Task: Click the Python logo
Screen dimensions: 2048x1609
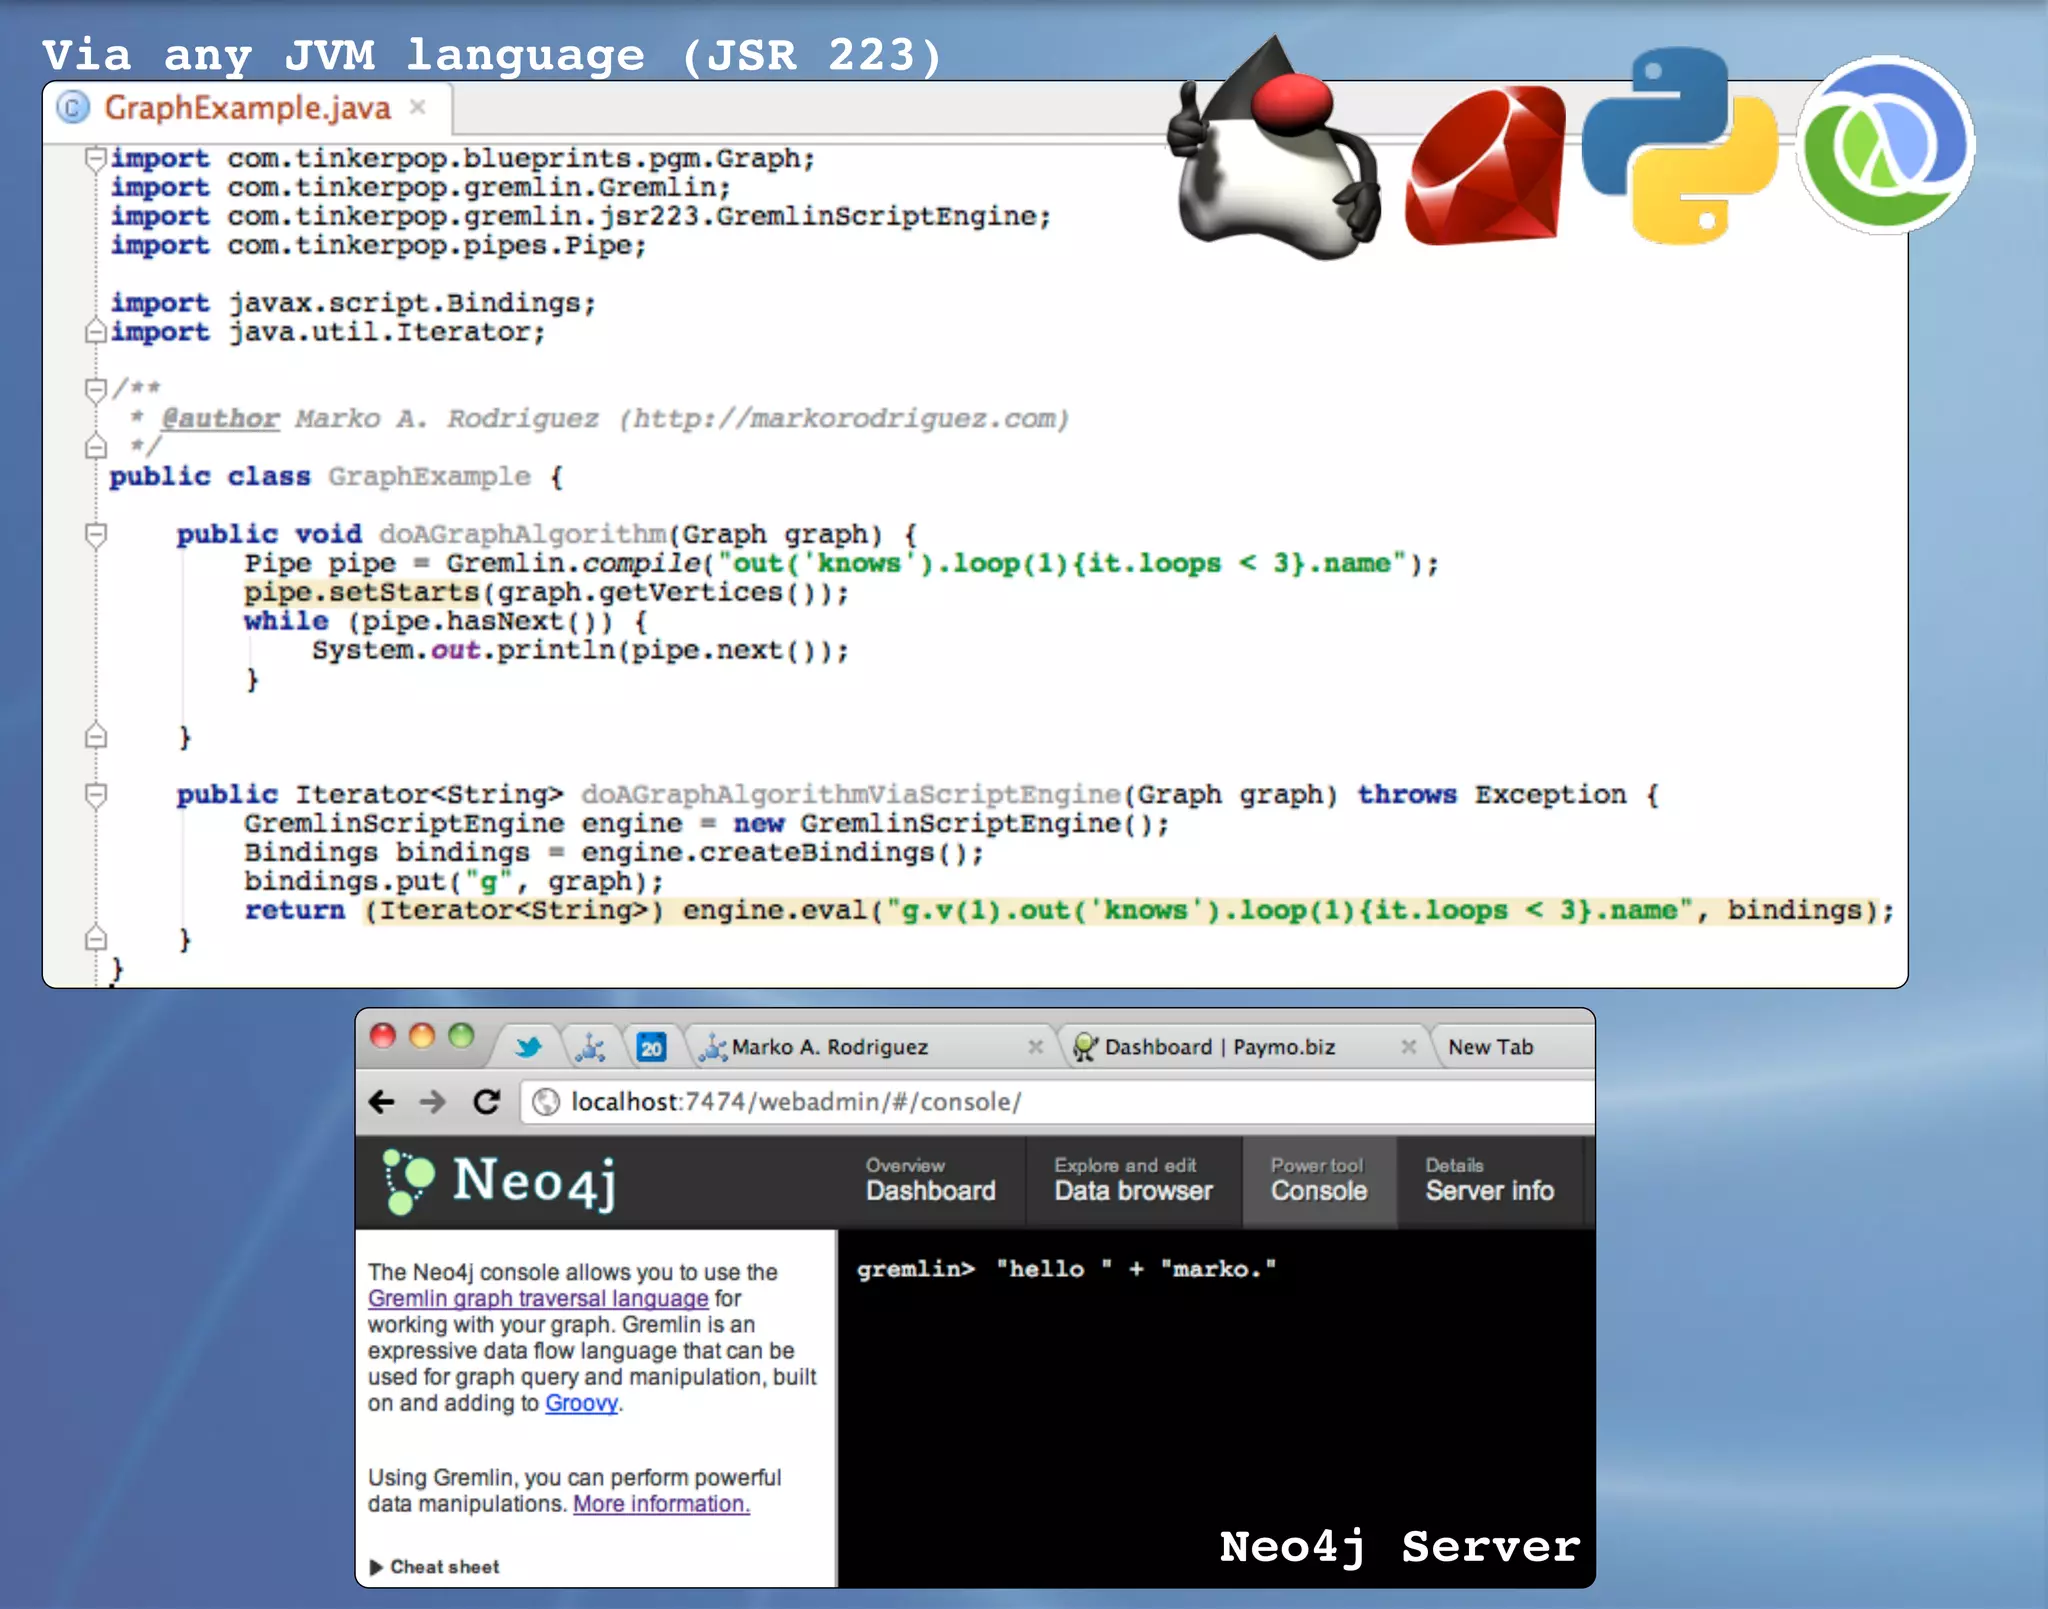Action: pos(1680,146)
